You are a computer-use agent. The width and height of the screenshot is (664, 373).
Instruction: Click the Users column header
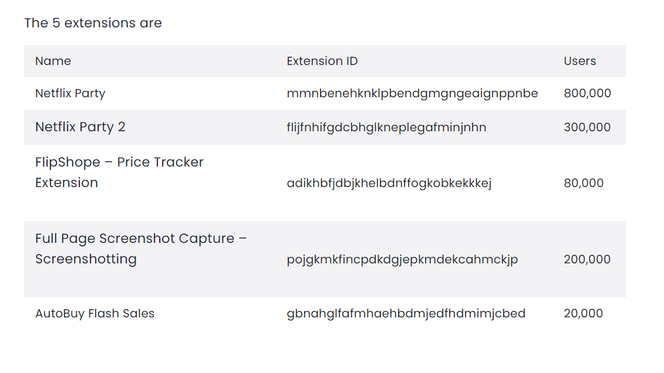click(x=579, y=61)
